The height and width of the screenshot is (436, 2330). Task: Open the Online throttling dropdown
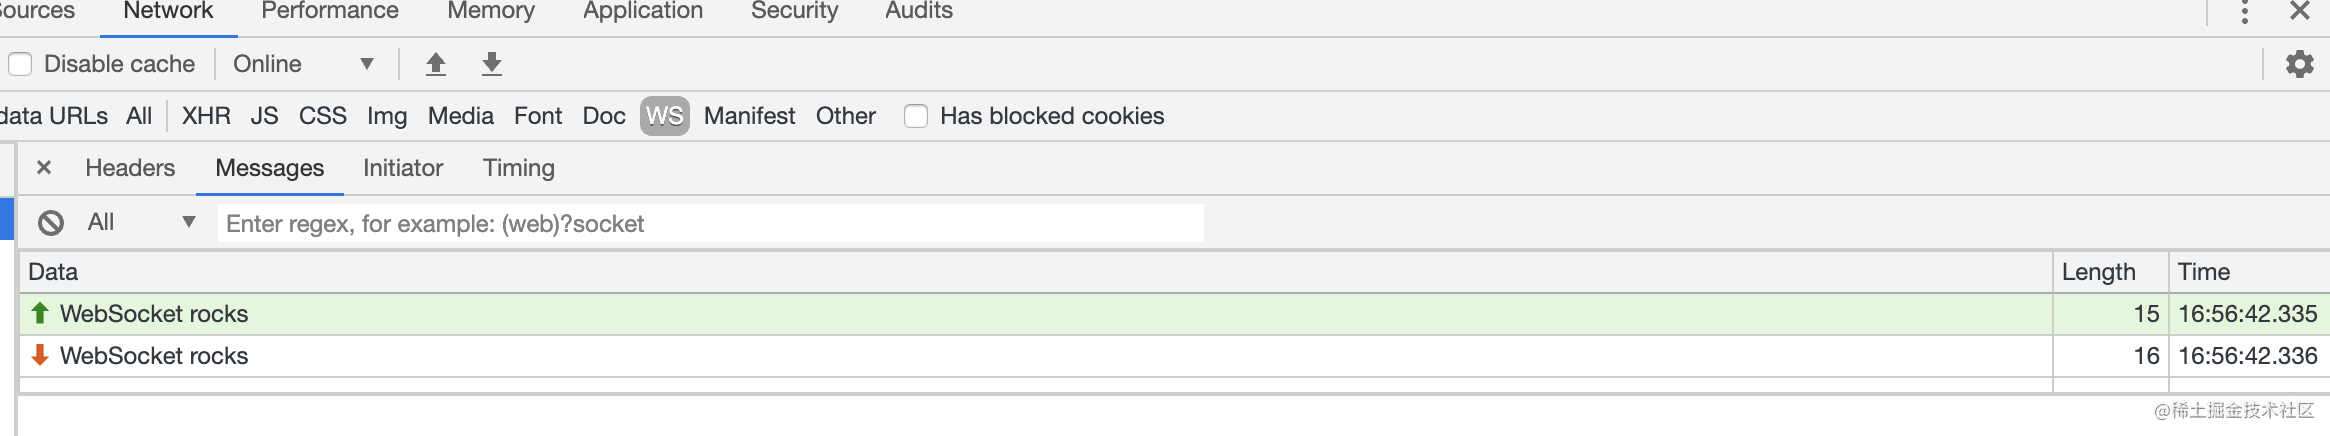[303, 64]
